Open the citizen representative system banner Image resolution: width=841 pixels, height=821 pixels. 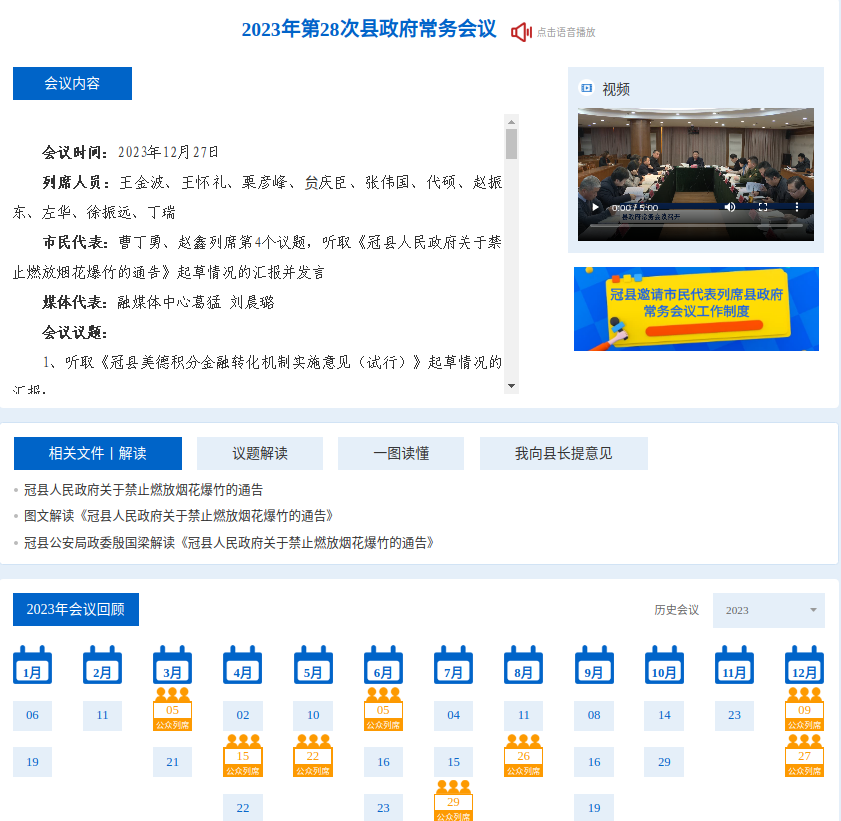pyautogui.click(x=696, y=309)
